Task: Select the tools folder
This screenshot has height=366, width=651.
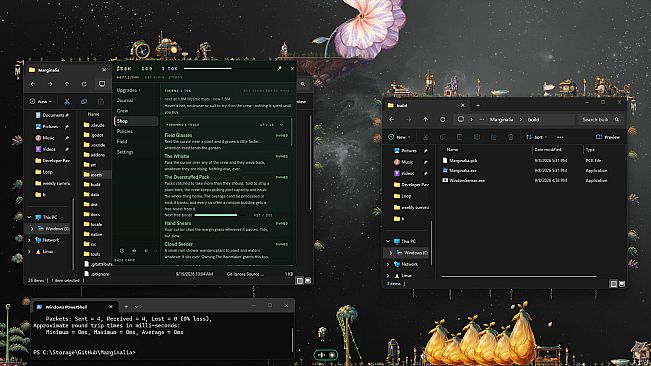Action: (92, 254)
